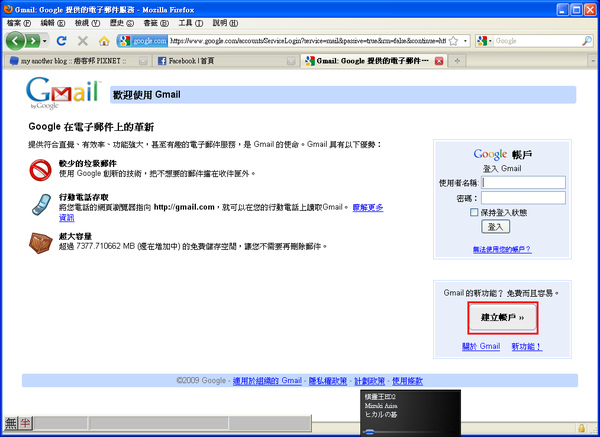Open the 新功能 new features link
Screen dimensions: 600x437
pos(527,346)
